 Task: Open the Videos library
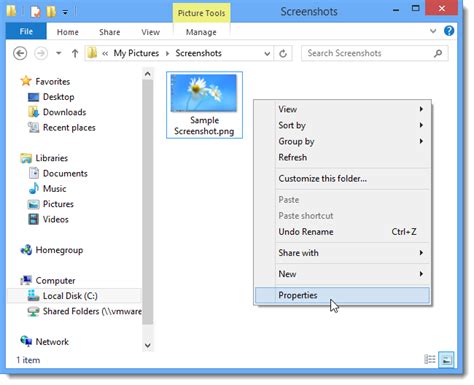55,219
